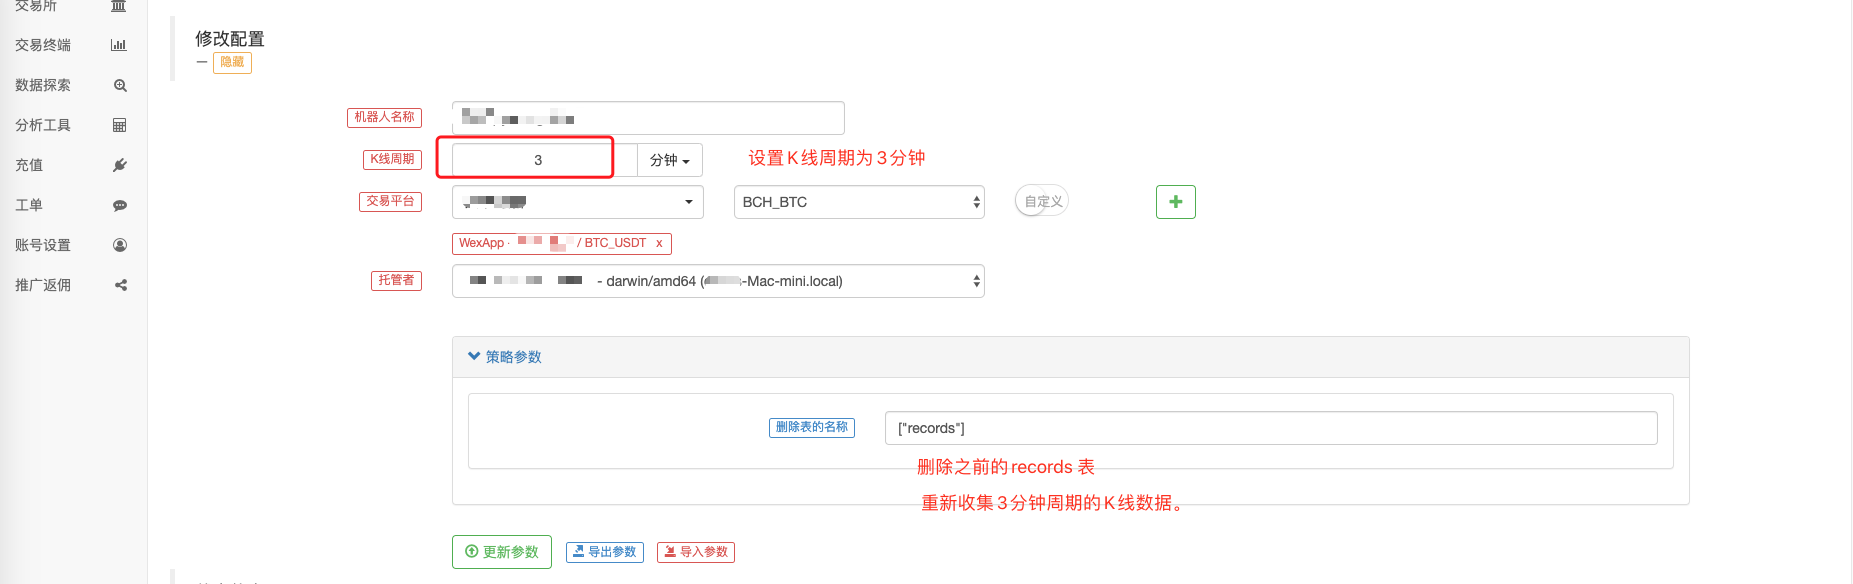Viewport: 1853px width, 584px height.
Task: Go to 数据探索 in the sidebar
Action: coord(43,85)
